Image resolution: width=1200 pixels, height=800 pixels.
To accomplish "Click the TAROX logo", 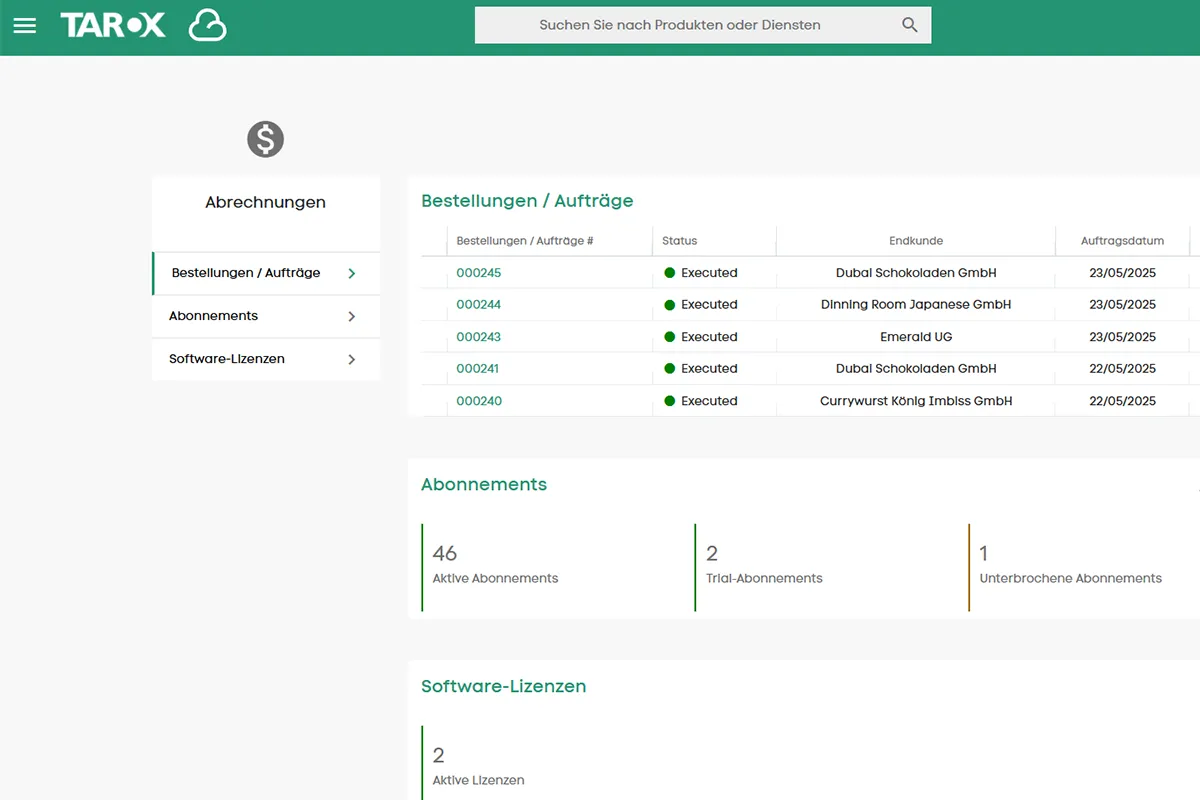I will pos(113,26).
